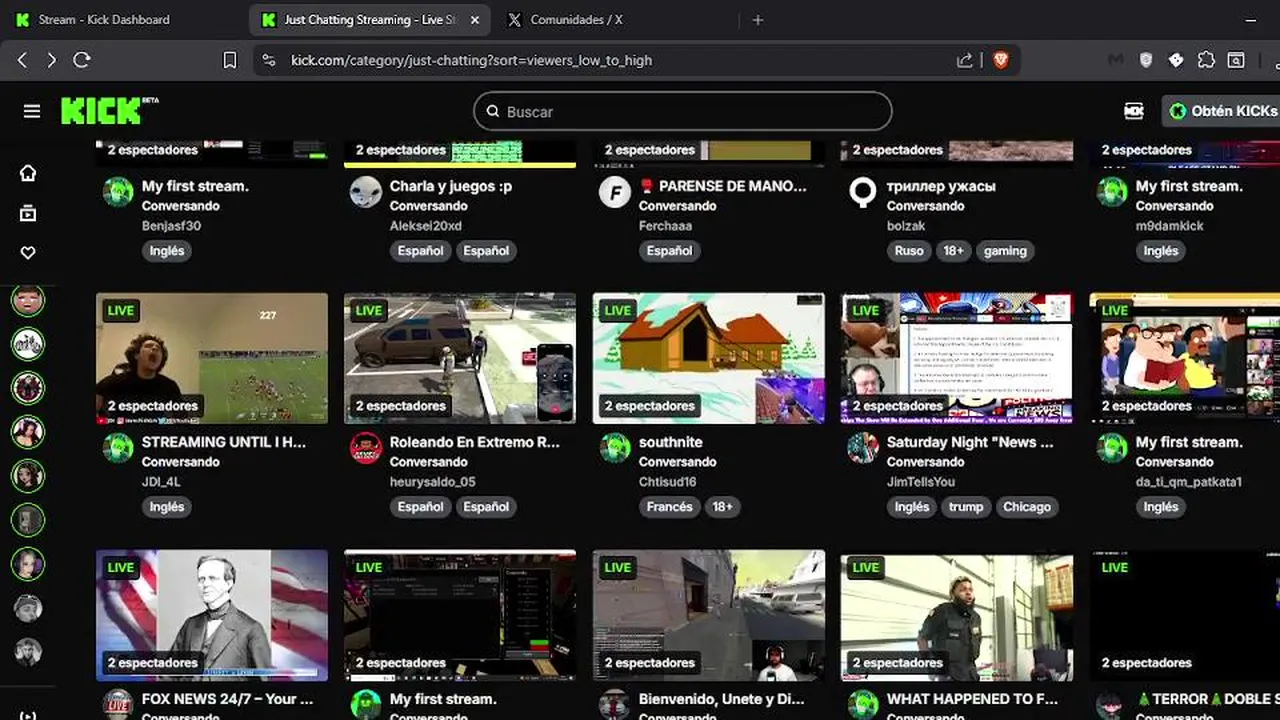Open Ferchaa's F avatar
This screenshot has width=1280, height=720.
615,192
